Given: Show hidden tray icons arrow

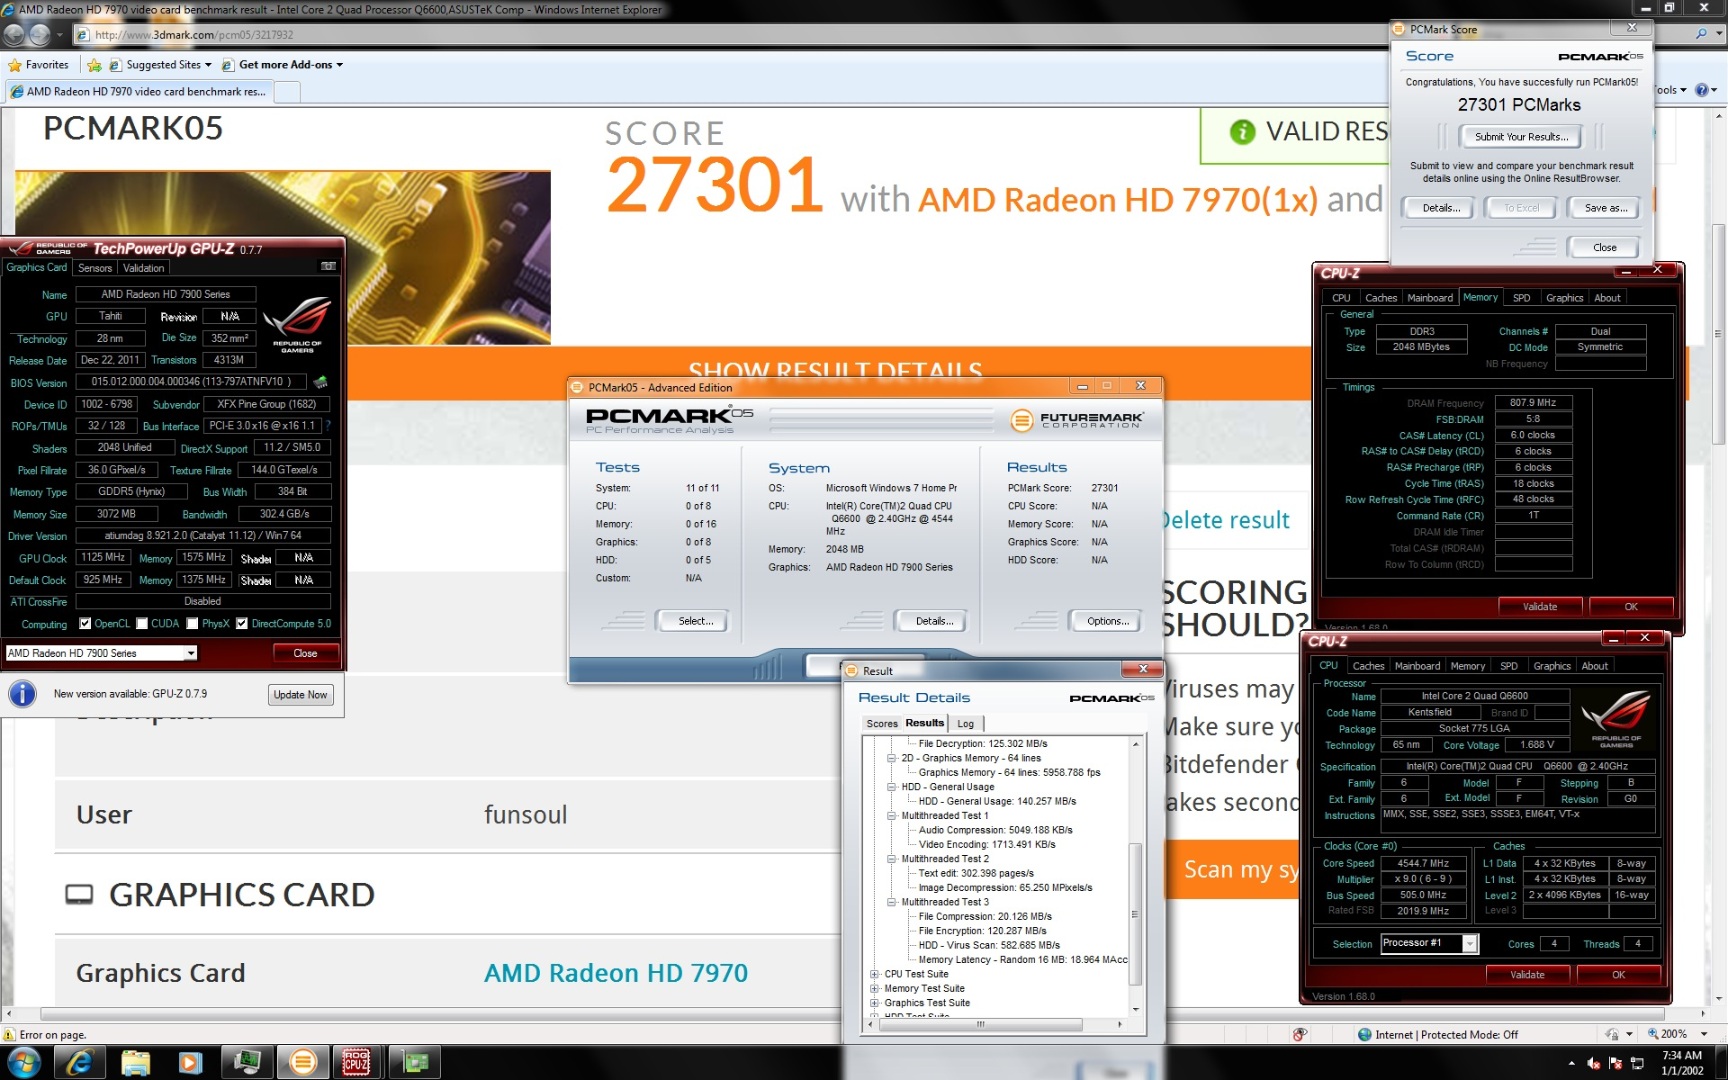Looking at the screenshot, I should (1571, 1063).
